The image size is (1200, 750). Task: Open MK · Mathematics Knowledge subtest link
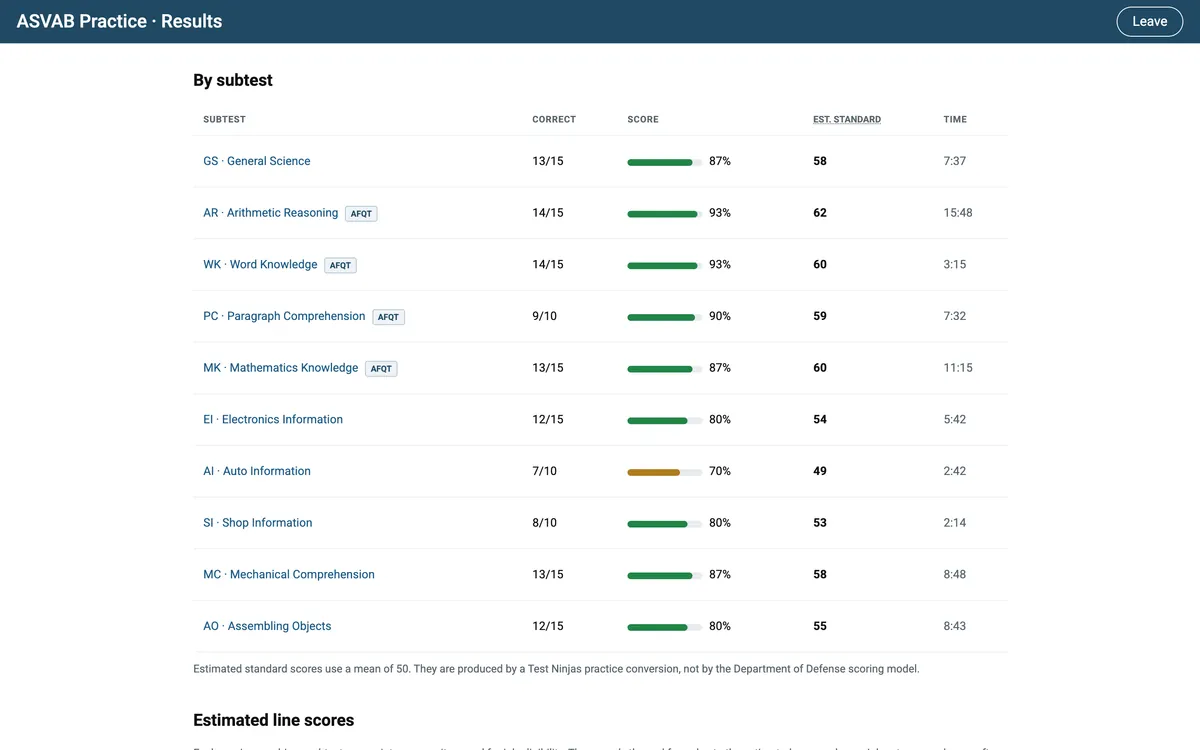click(281, 368)
